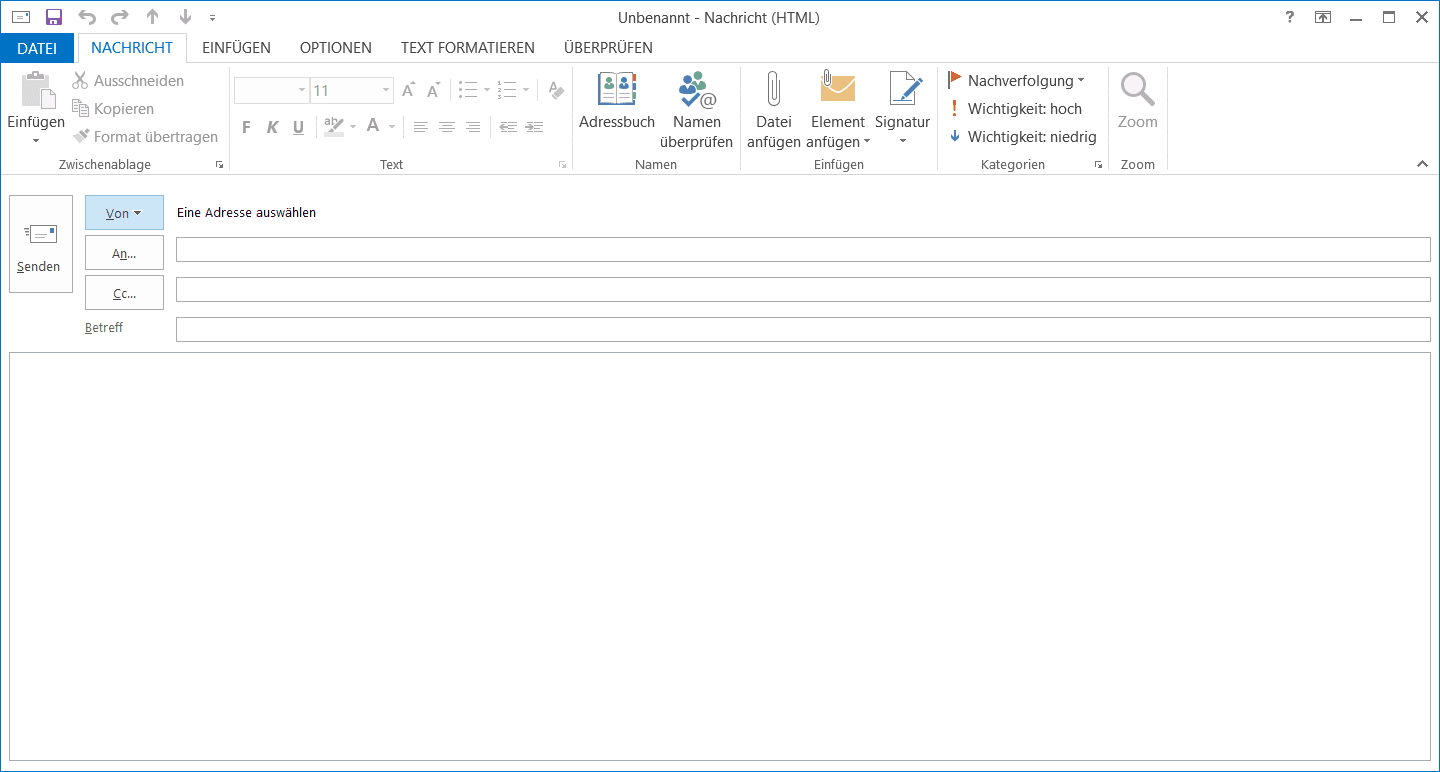This screenshot has height=772, width=1440.
Task: Toggle italic formatting
Action: coord(272,127)
